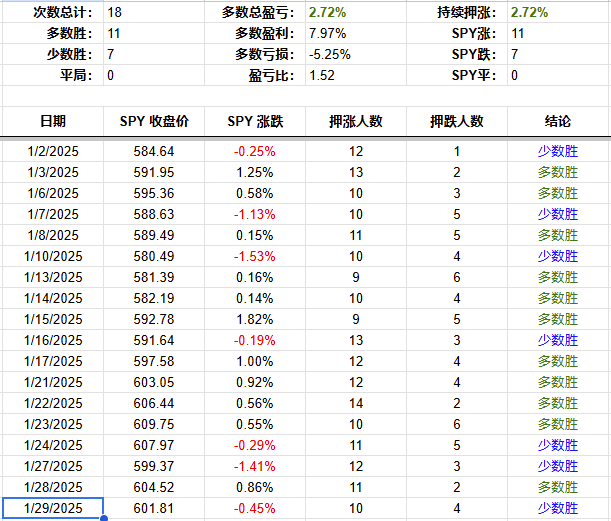Select the SPY 涨跌 column header
Viewport: 611px width, 521px height.
(x=255, y=121)
